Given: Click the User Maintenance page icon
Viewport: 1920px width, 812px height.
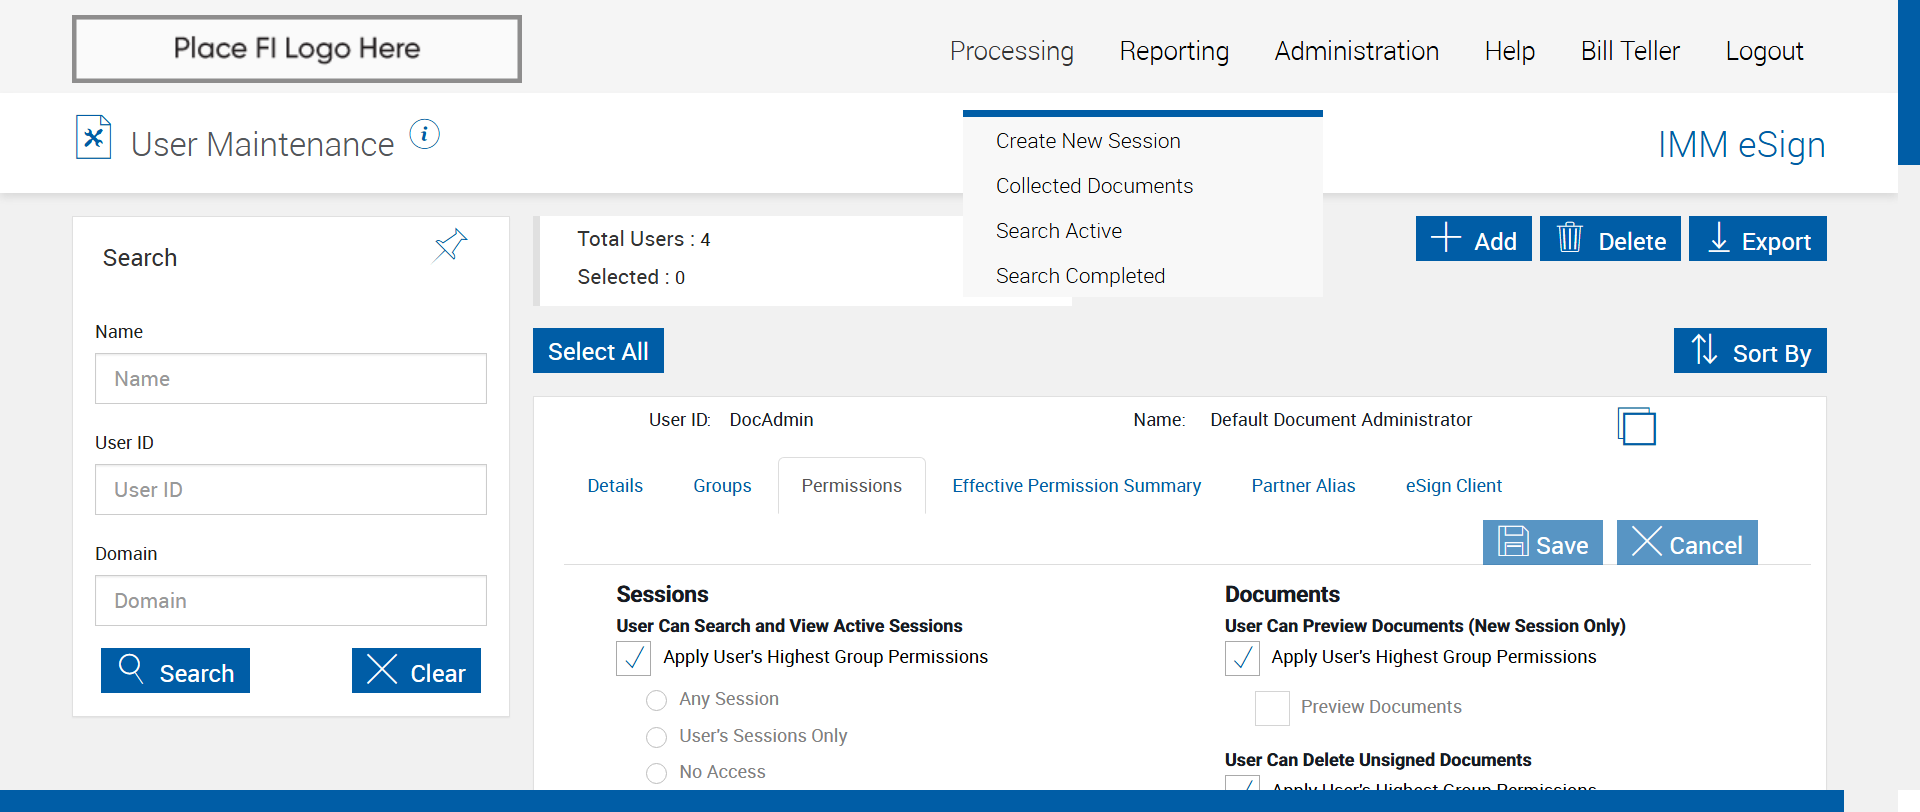Looking at the screenshot, I should 93,138.
